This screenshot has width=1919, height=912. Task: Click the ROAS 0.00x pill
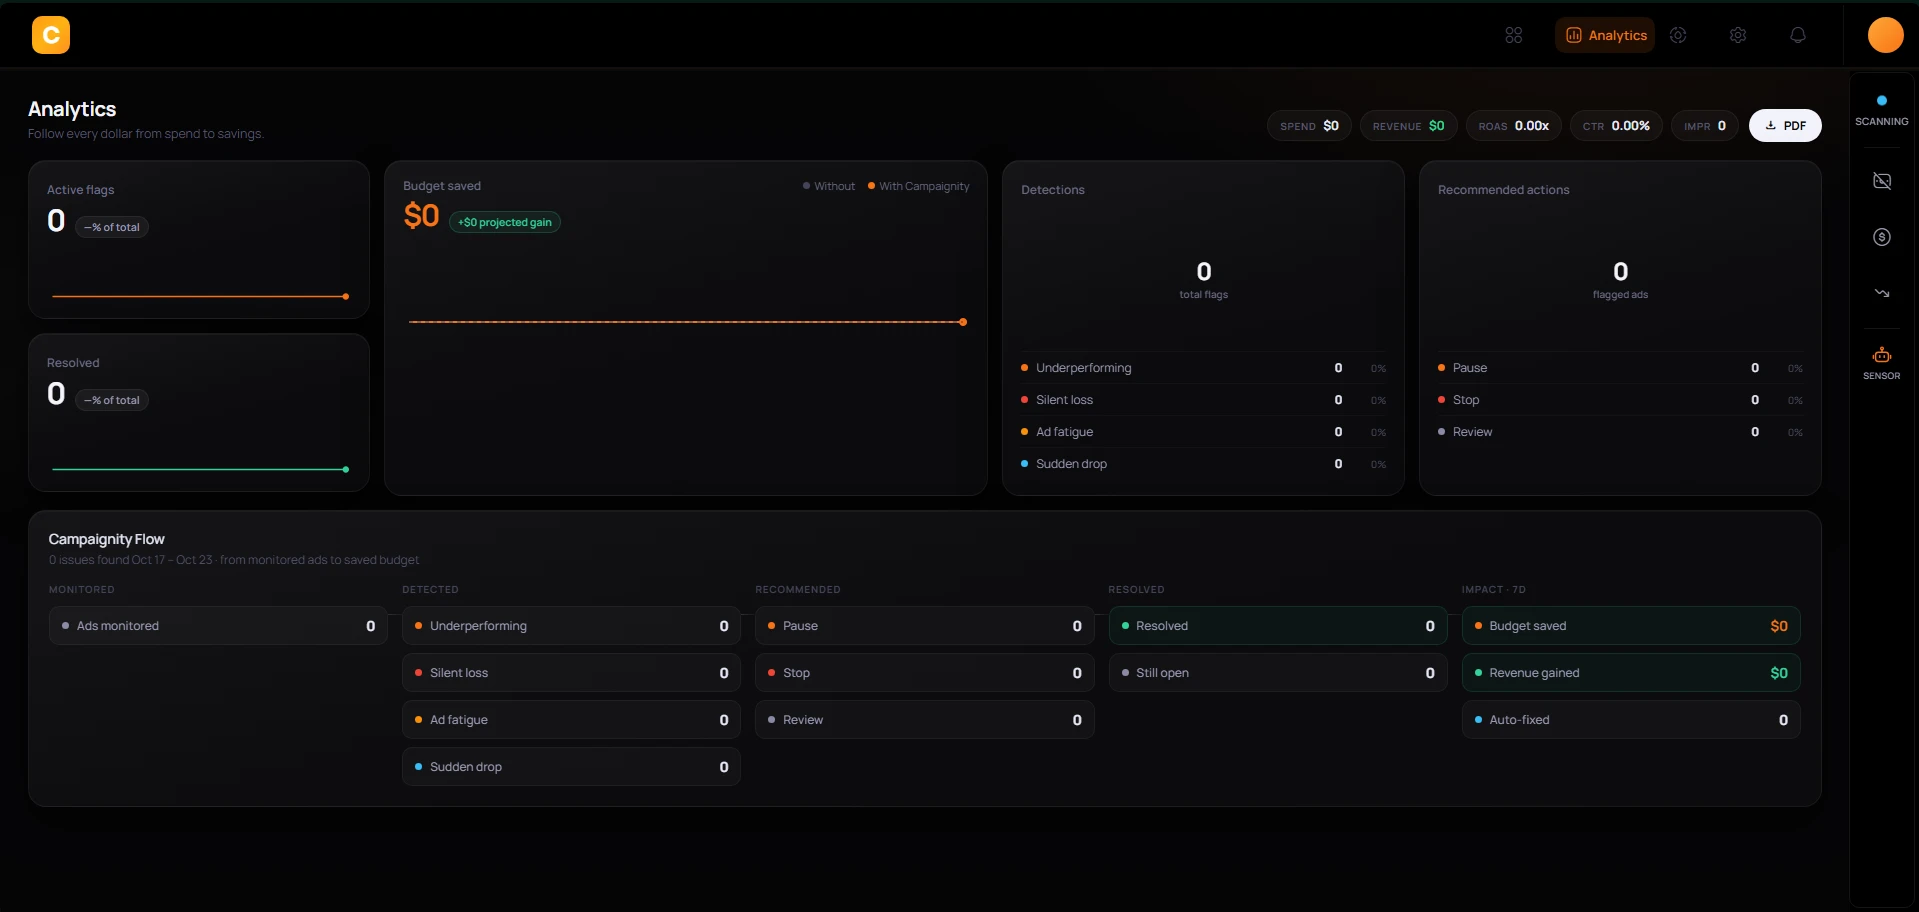click(1514, 126)
